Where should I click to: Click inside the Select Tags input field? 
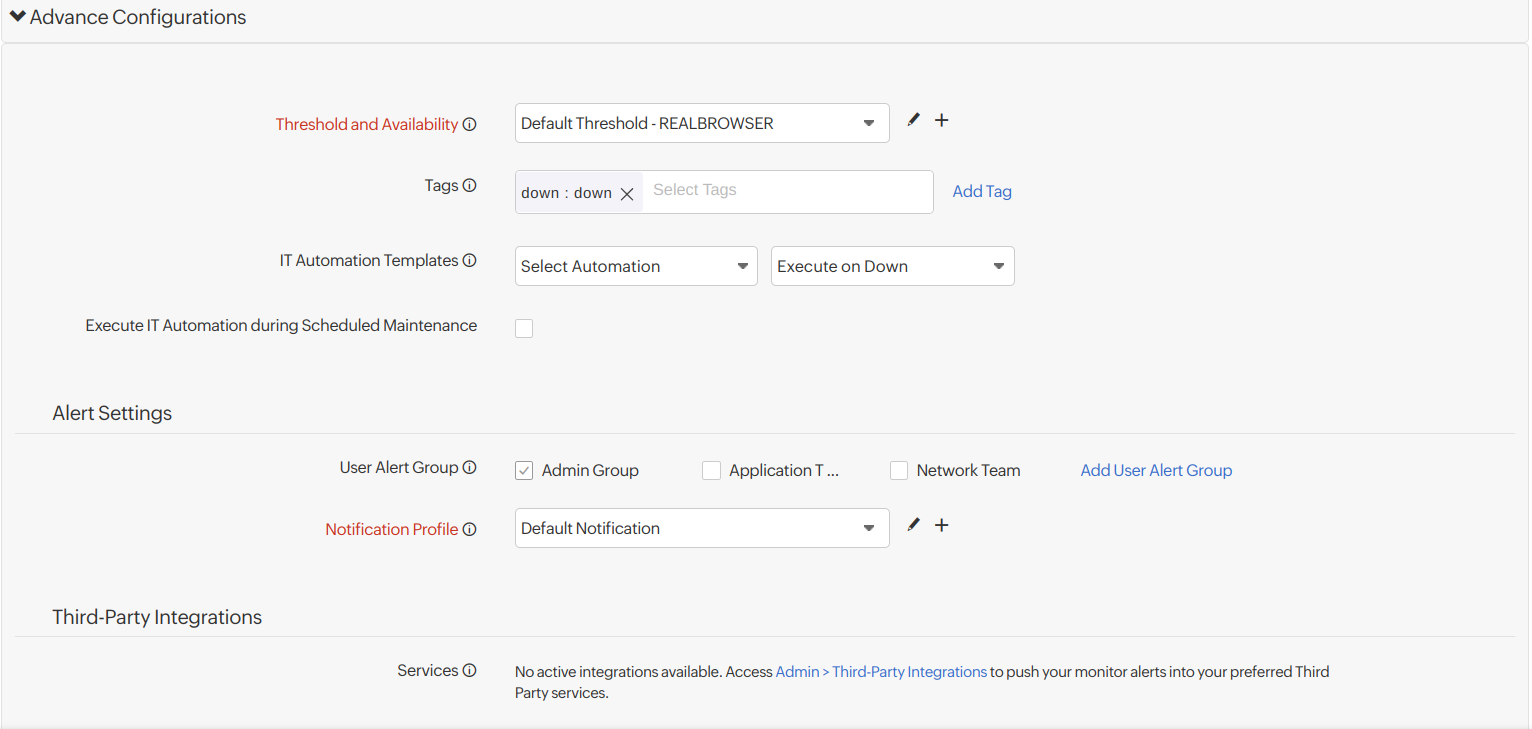pos(785,191)
